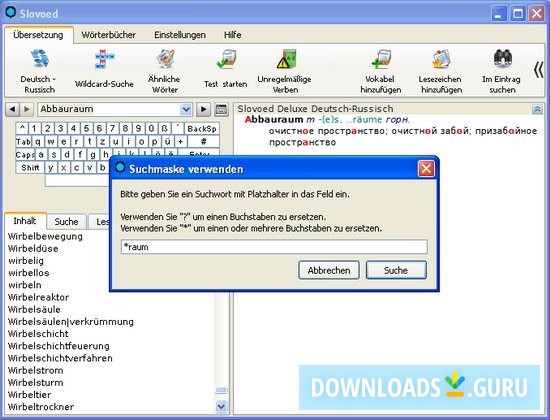Close the Suchmaske verwenden dialog
Screen dimensions: 550x420
click(x=426, y=169)
